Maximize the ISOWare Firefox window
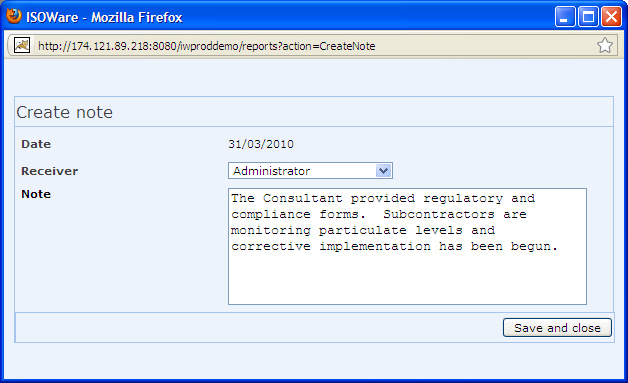Viewport: 628px width, 383px height. point(588,17)
